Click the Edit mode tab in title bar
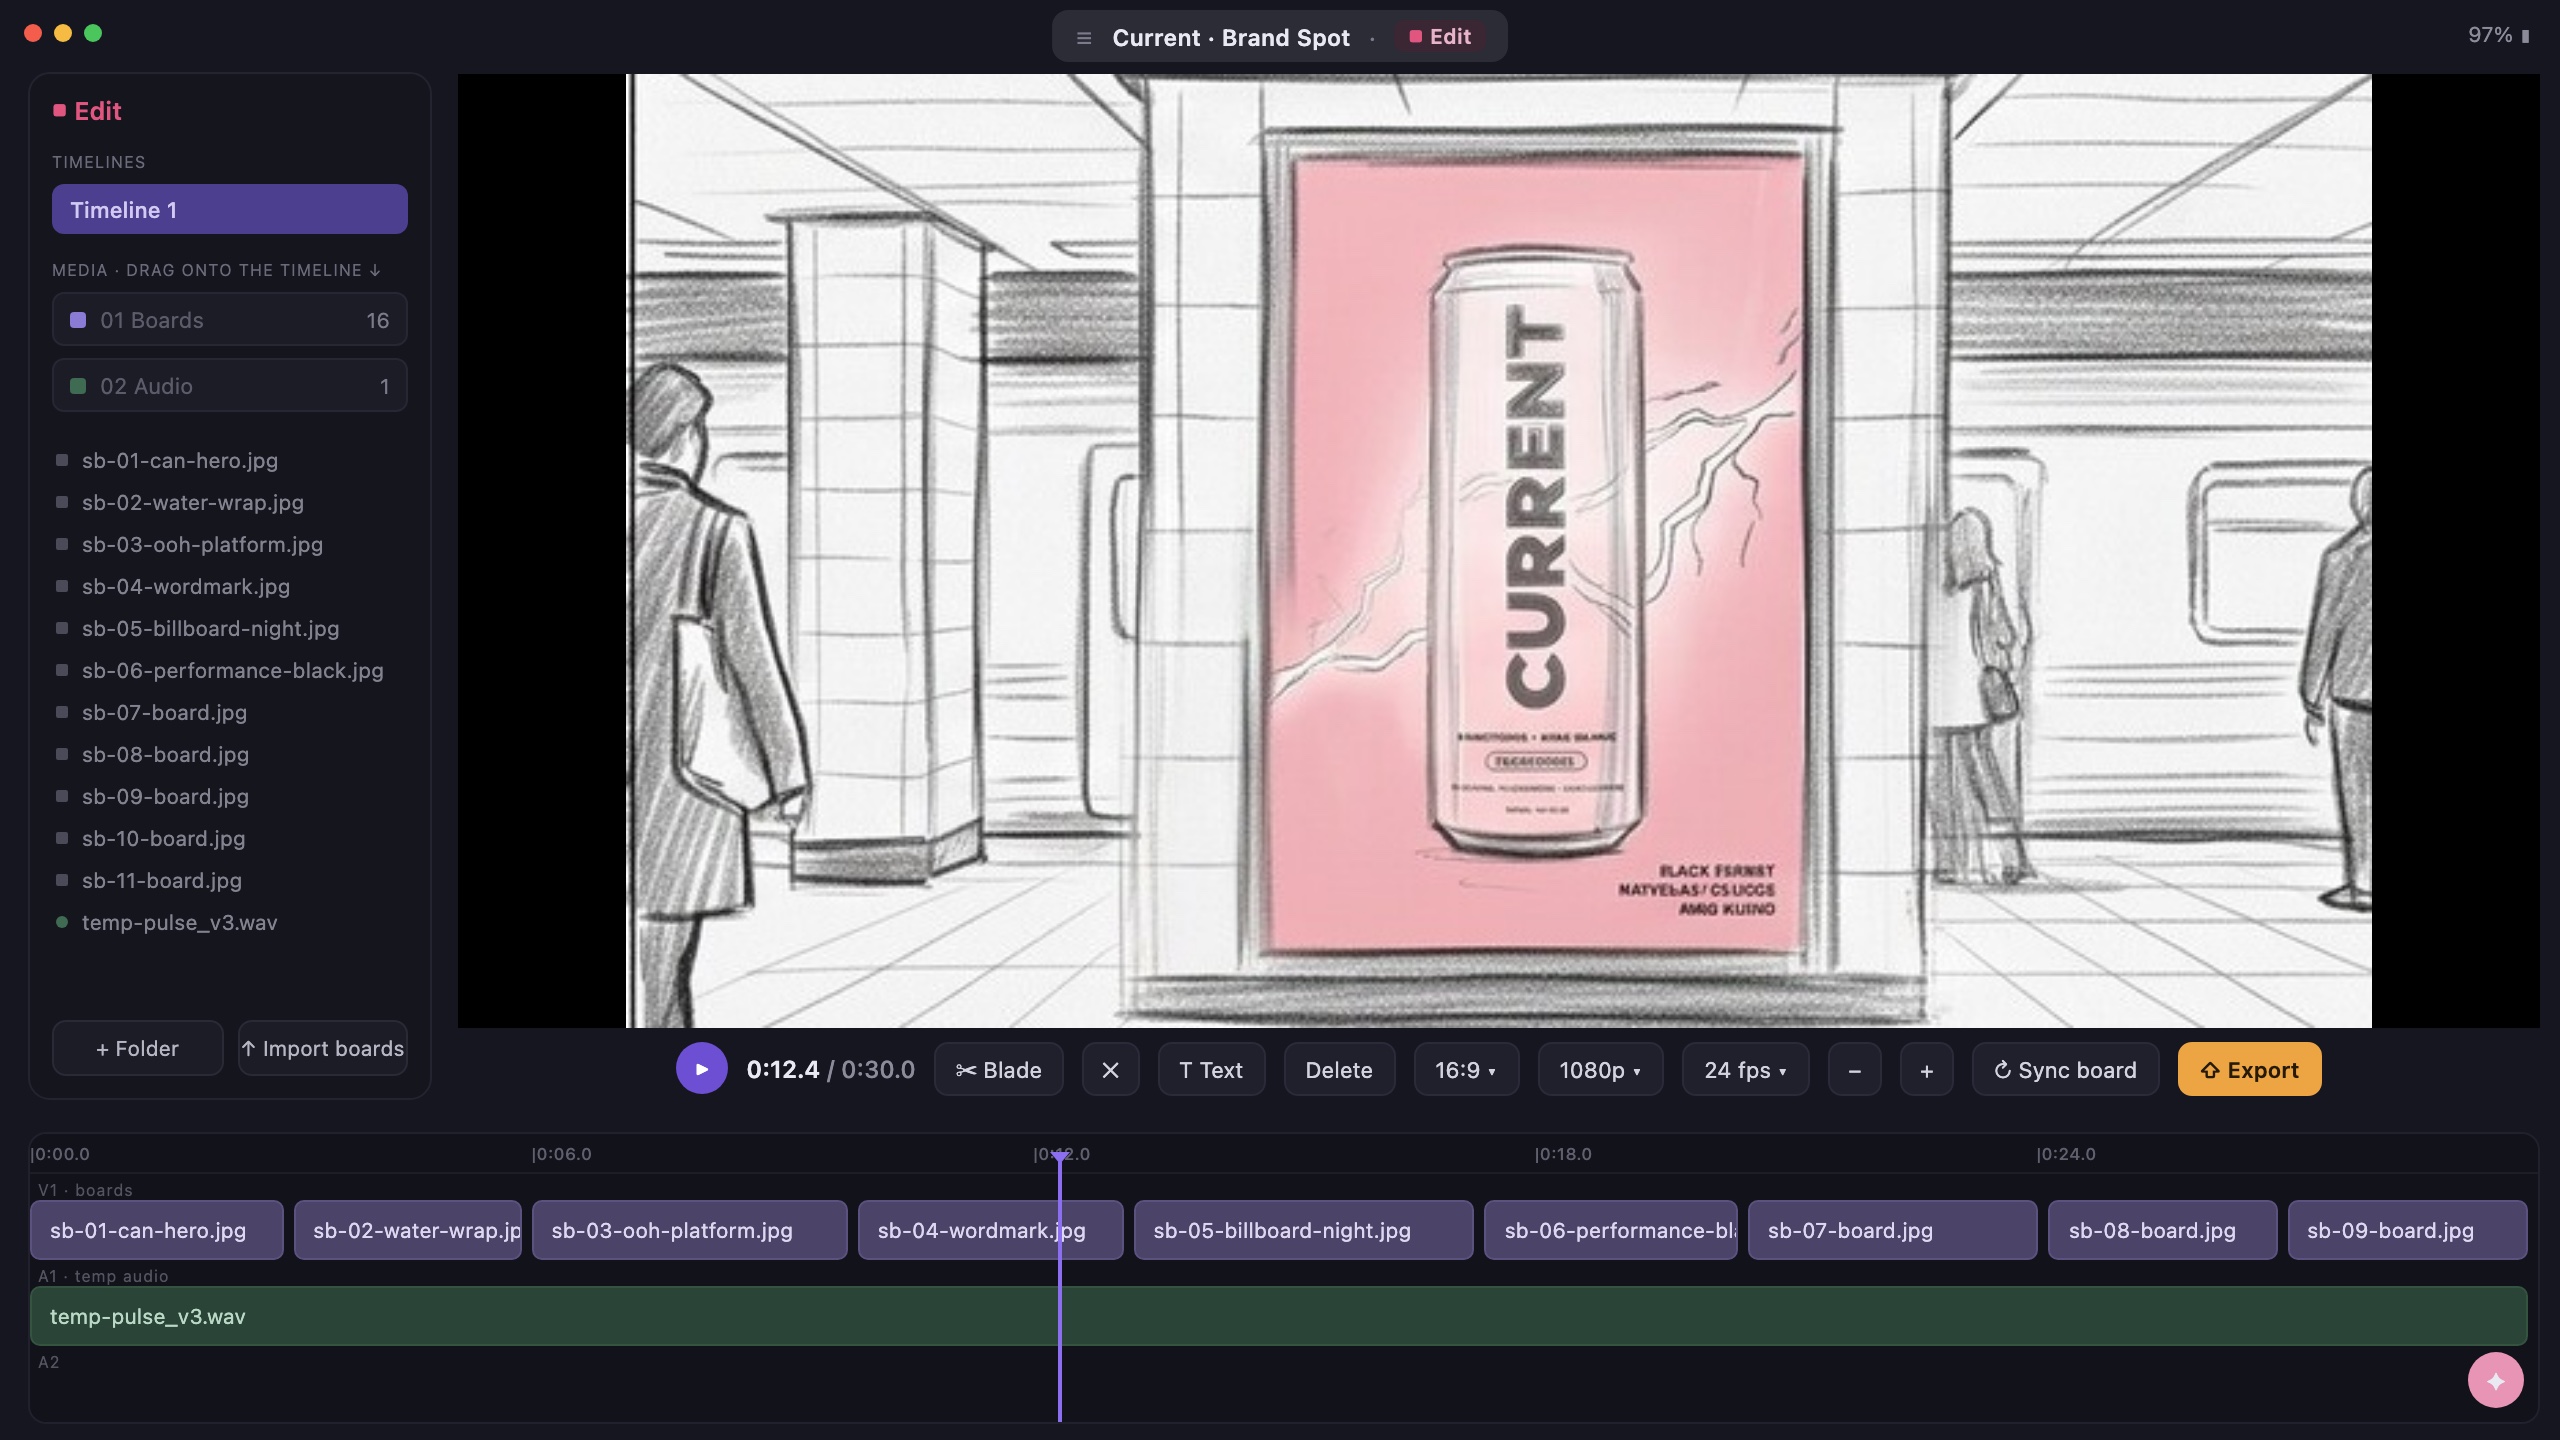 (1440, 37)
